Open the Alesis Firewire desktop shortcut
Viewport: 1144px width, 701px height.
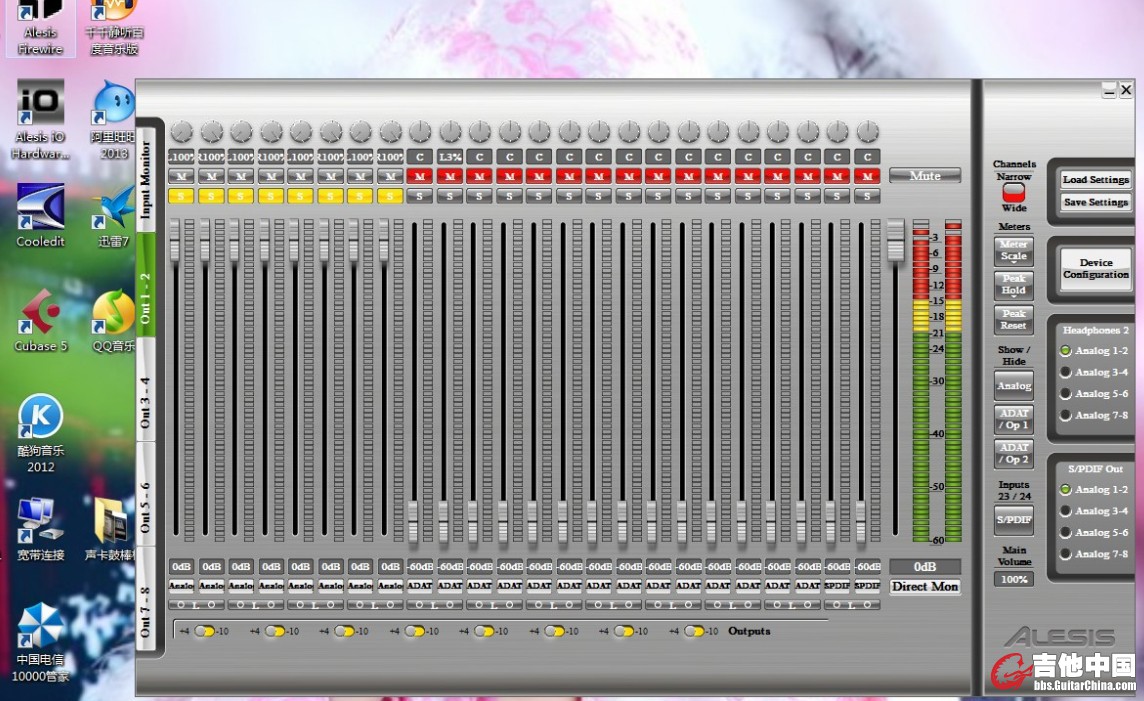point(41,28)
